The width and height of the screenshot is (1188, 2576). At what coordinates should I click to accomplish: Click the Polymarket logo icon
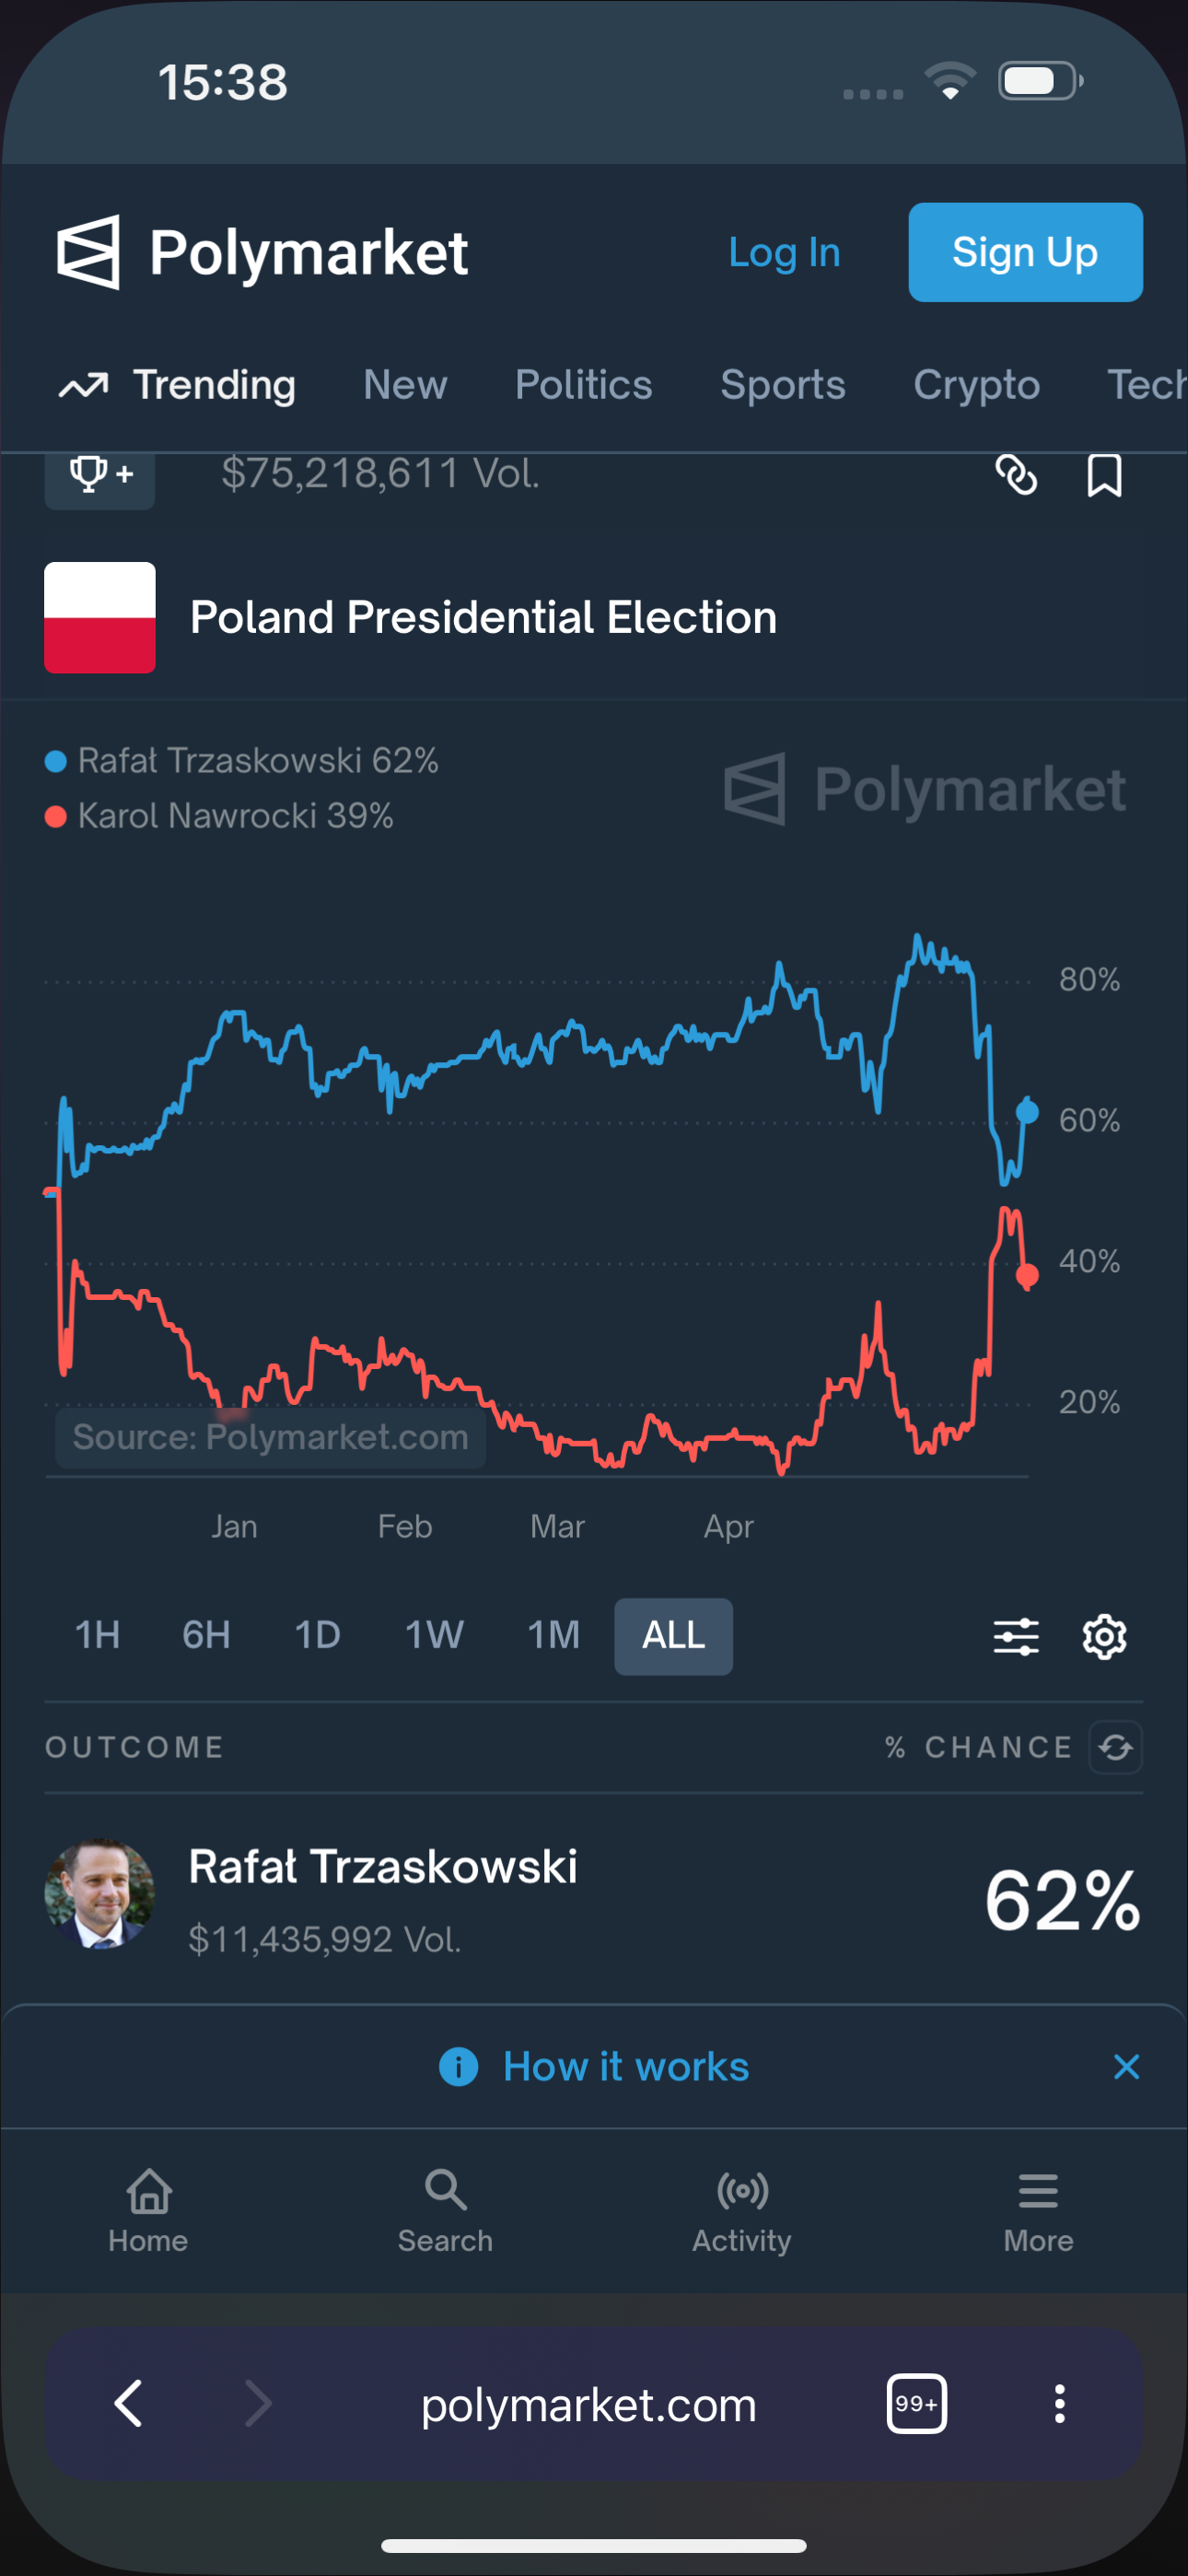tap(88, 252)
